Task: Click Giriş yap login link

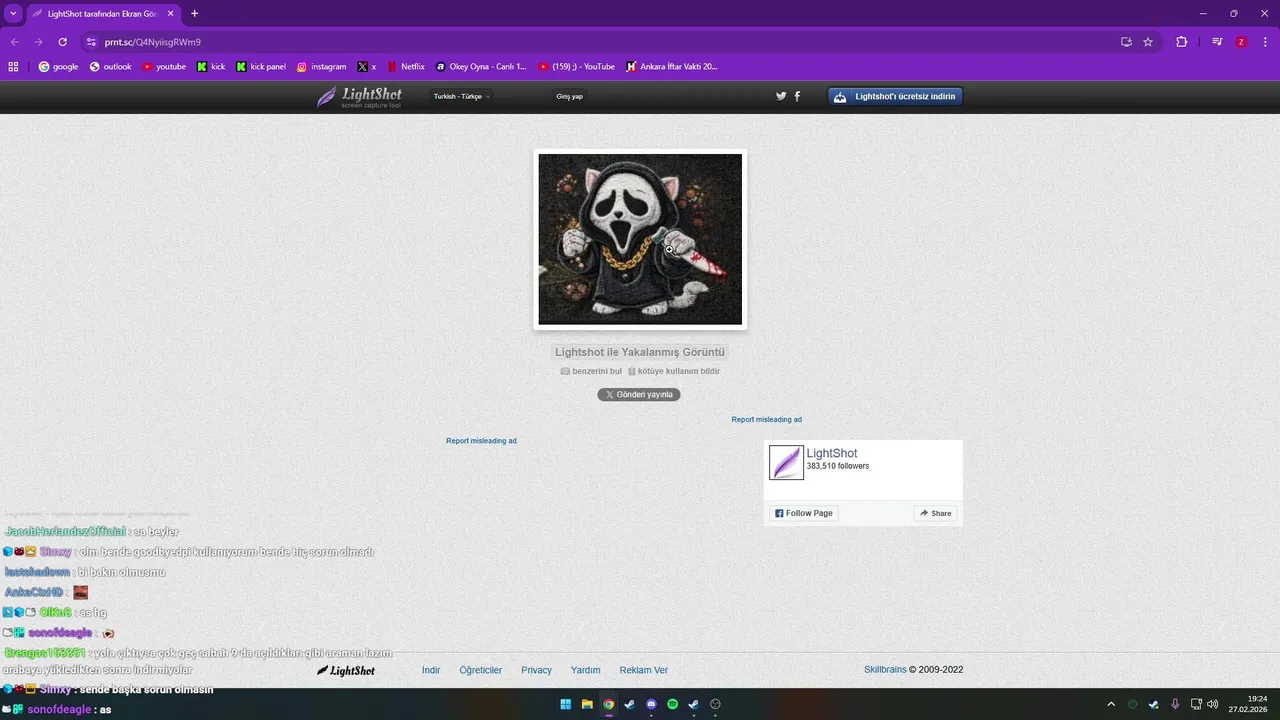Action: 570,97
